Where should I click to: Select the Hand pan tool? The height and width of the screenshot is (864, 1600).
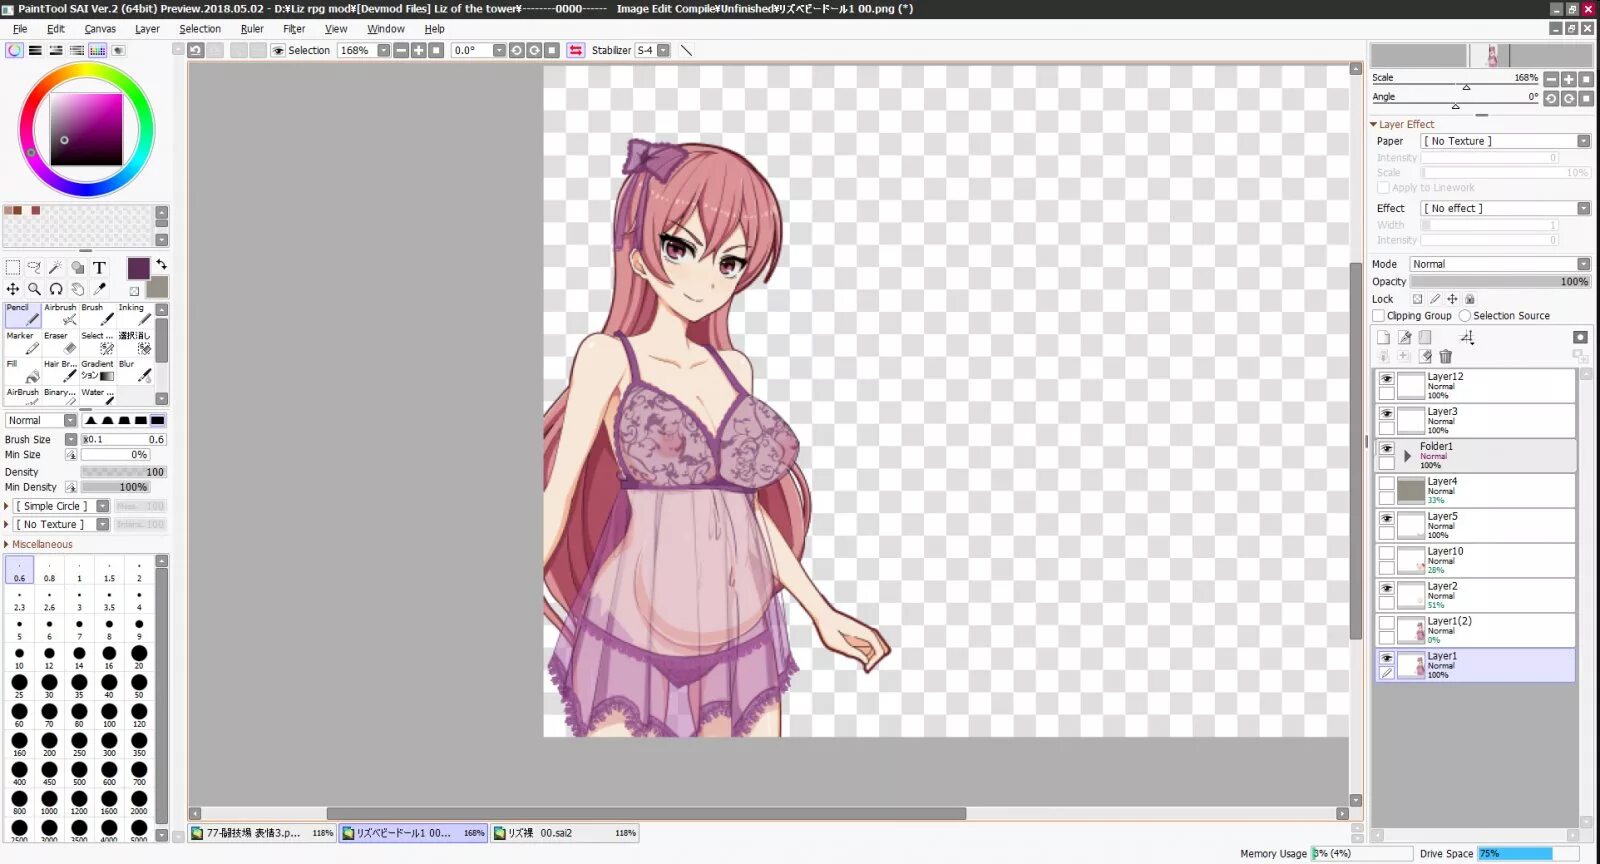(x=77, y=289)
